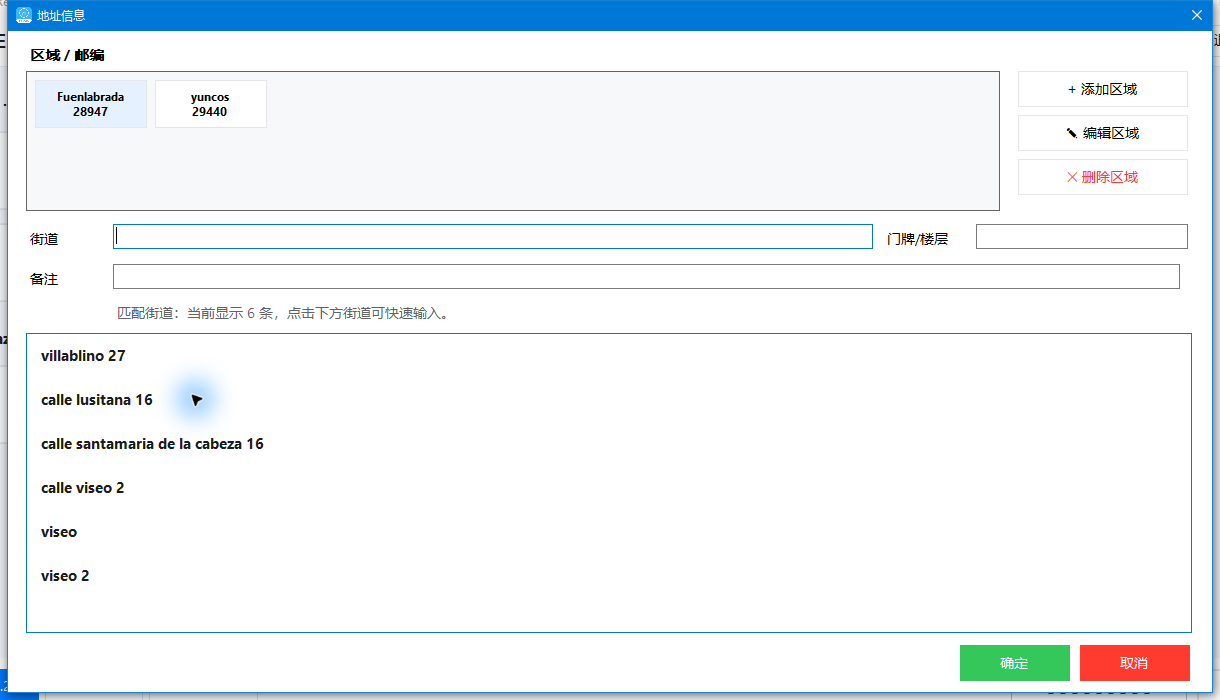Focus the 备注 remarks input field
This screenshot has width=1220, height=700.
tap(646, 276)
